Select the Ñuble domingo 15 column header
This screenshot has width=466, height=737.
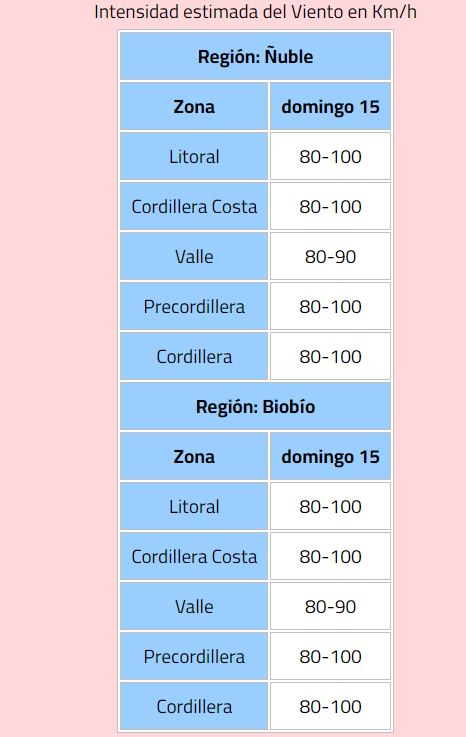tap(330, 107)
